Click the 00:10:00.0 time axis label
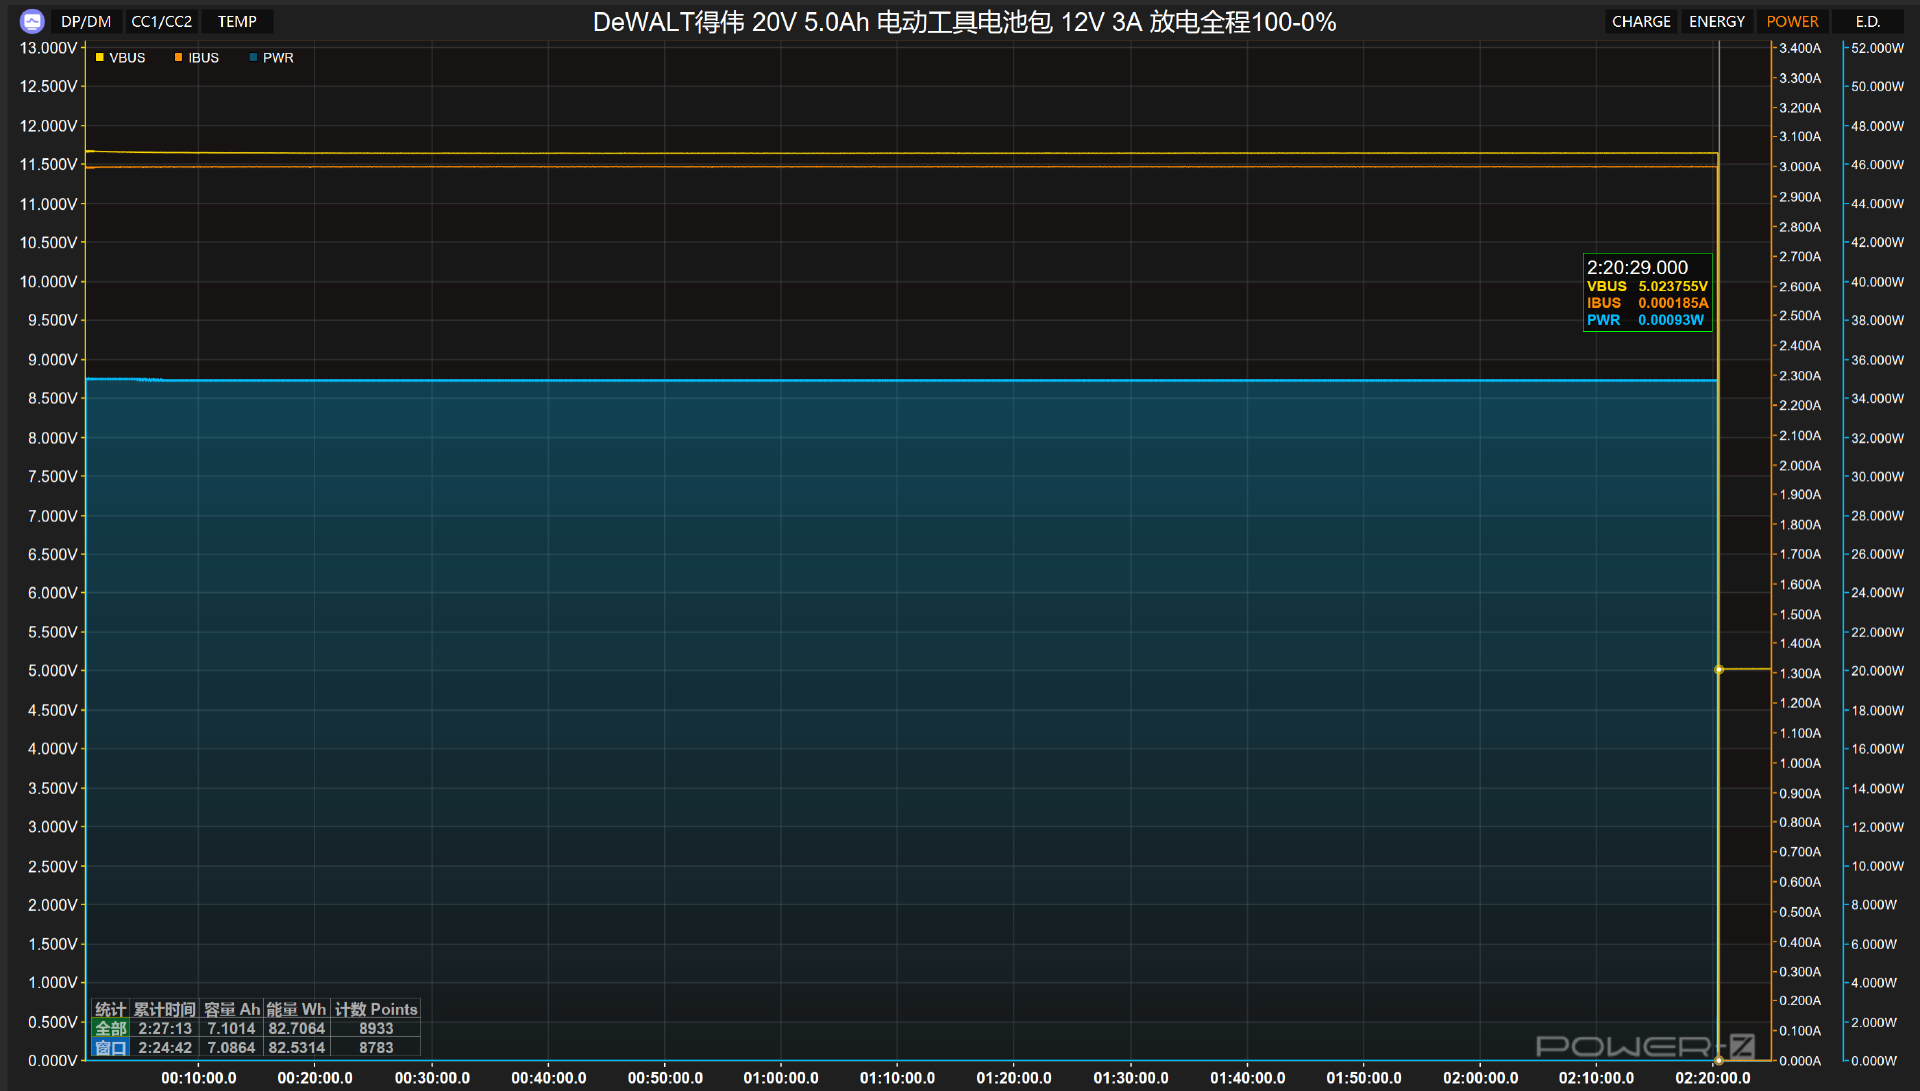The height and width of the screenshot is (1091, 1920). pyautogui.click(x=199, y=1077)
